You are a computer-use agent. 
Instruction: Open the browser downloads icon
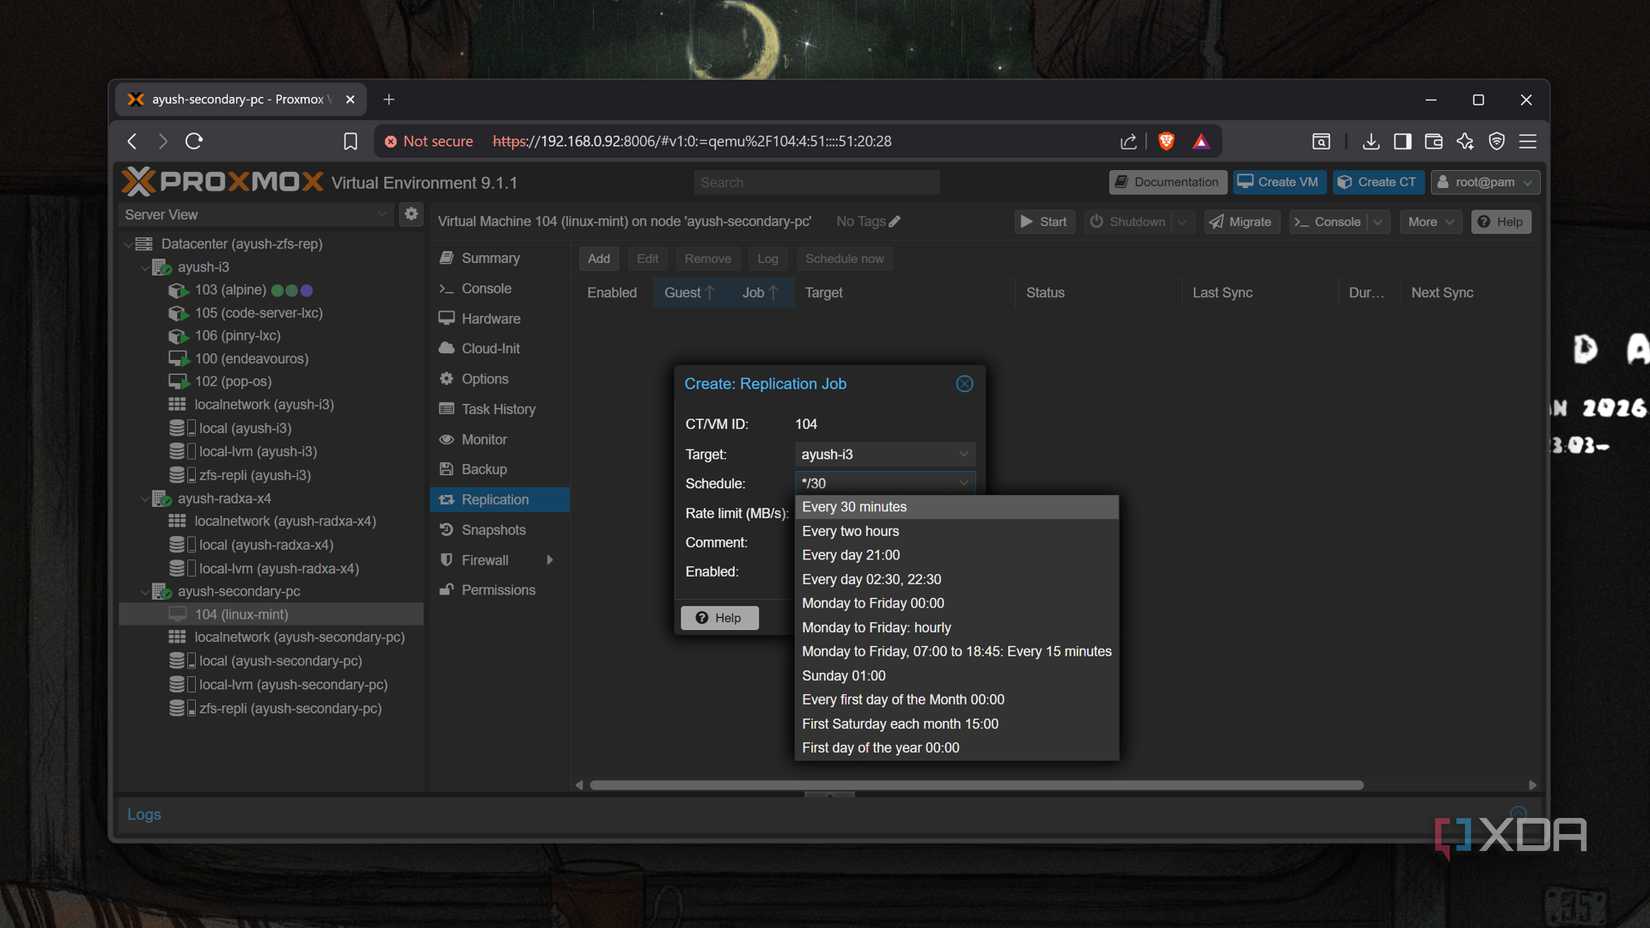1370,141
